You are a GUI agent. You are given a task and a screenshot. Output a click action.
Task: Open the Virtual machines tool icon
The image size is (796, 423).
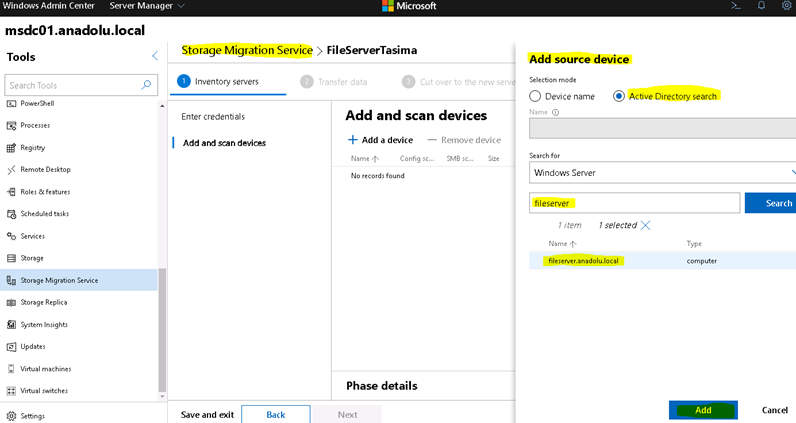[11, 369]
